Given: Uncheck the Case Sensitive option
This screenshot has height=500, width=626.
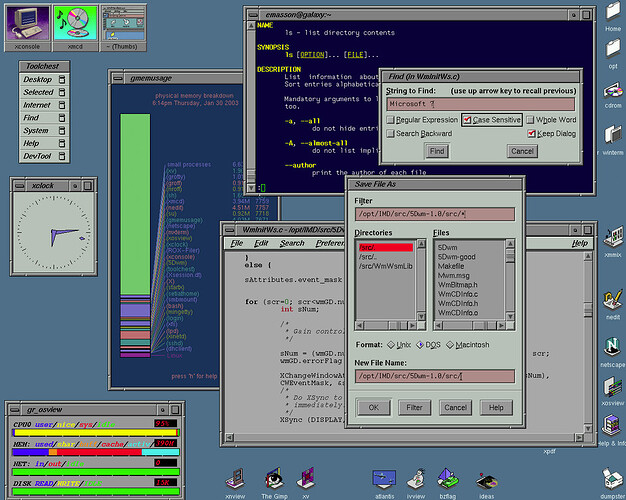Looking at the screenshot, I should (x=468, y=120).
